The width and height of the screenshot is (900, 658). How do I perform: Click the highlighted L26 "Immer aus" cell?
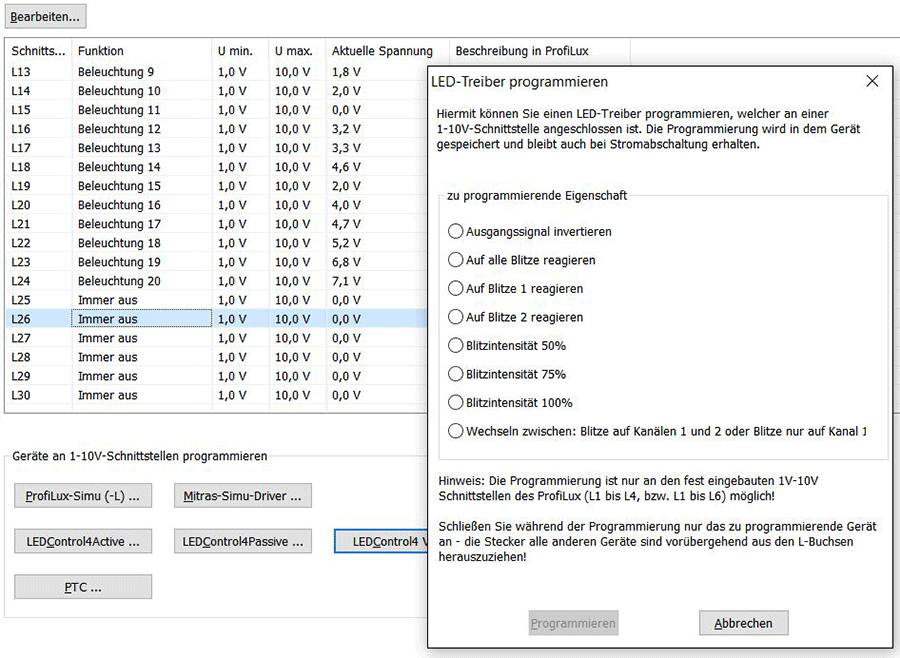(x=140, y=319)
